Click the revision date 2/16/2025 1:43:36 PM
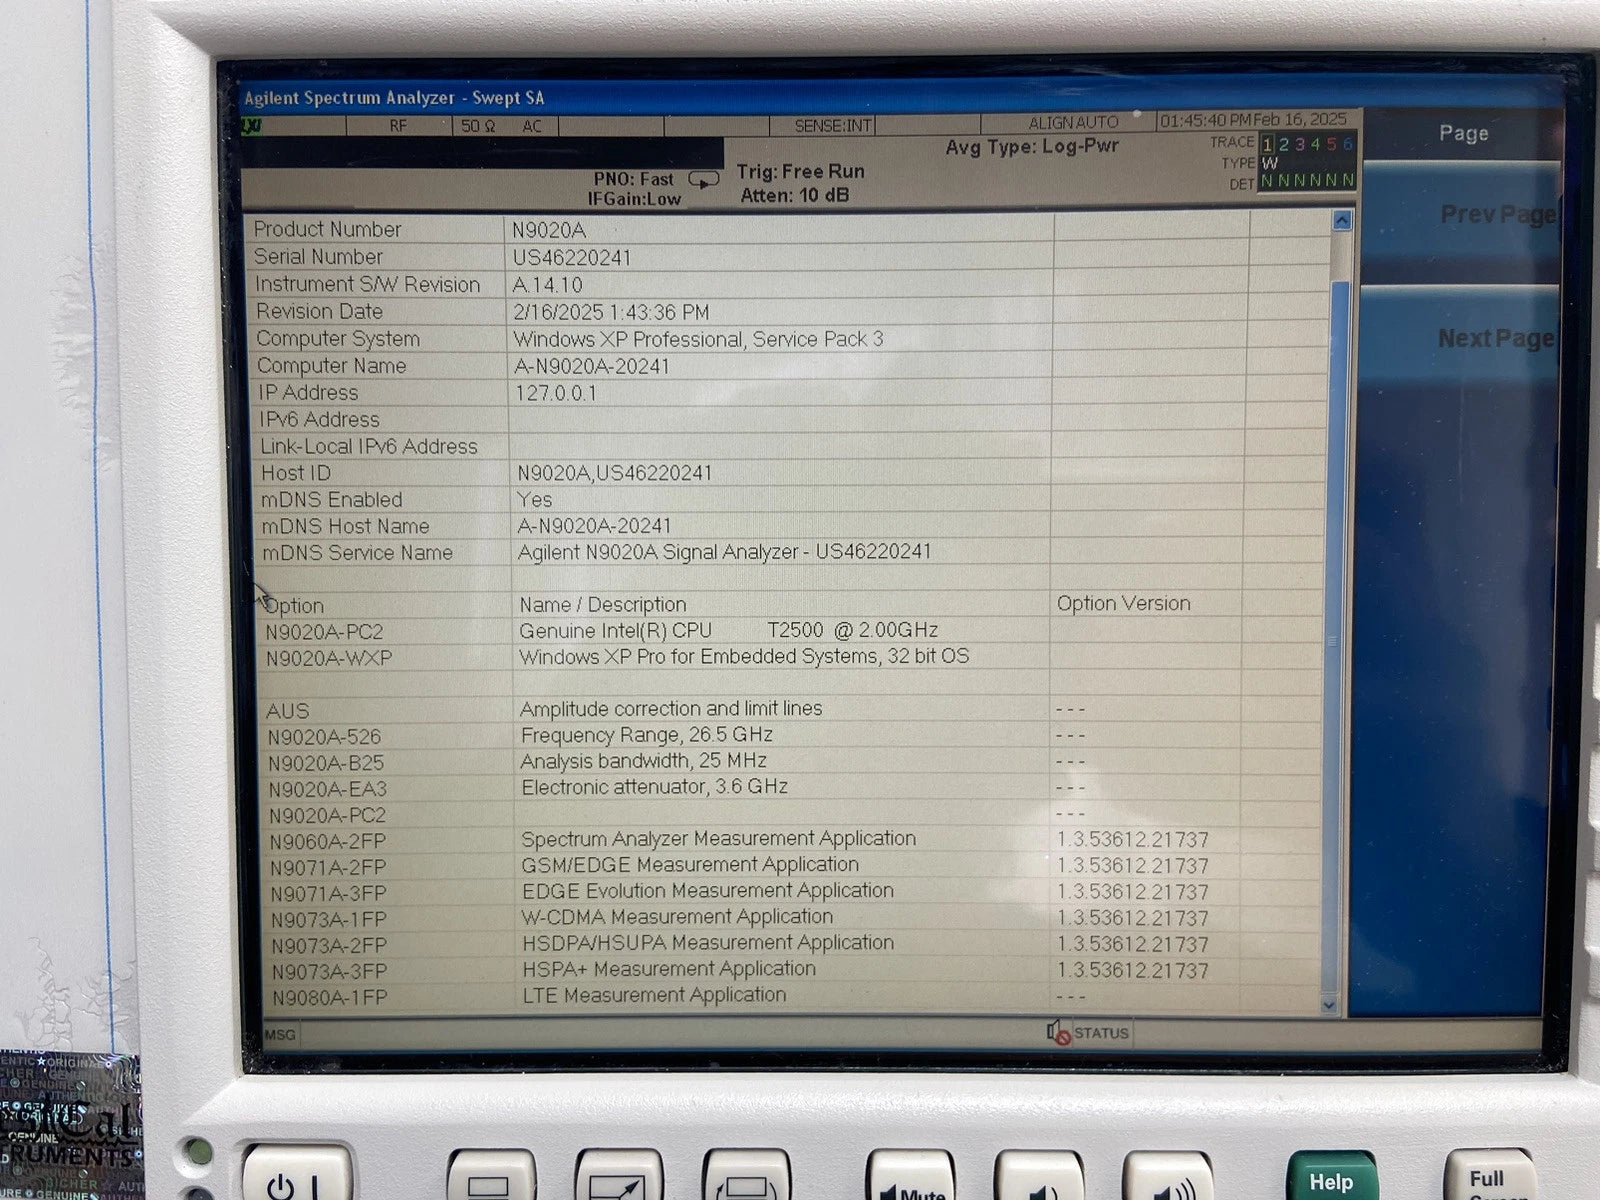Screen dimensions: 1600x1200 (611, 312)
